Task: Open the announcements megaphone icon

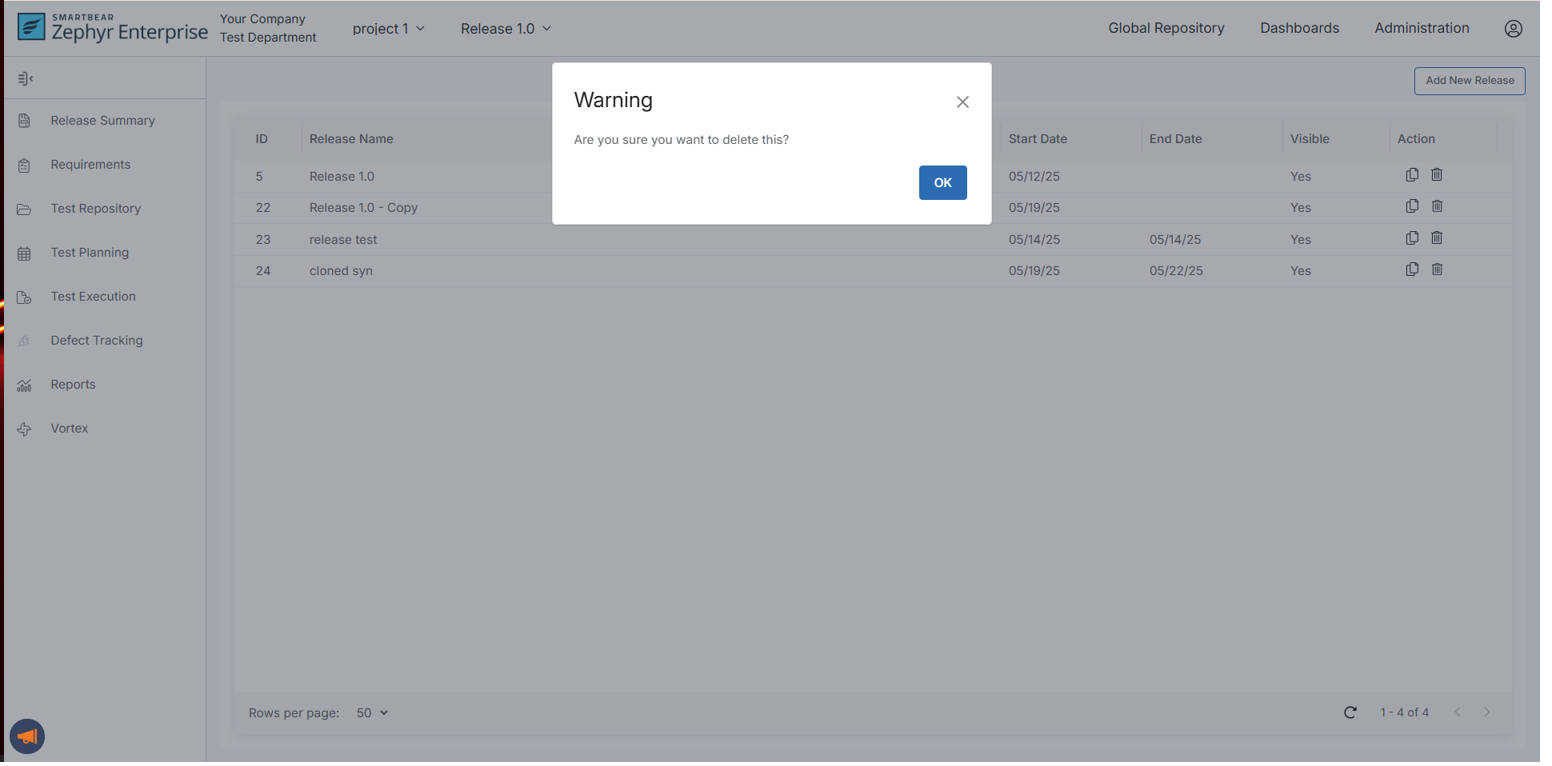Action: (27, 737)
